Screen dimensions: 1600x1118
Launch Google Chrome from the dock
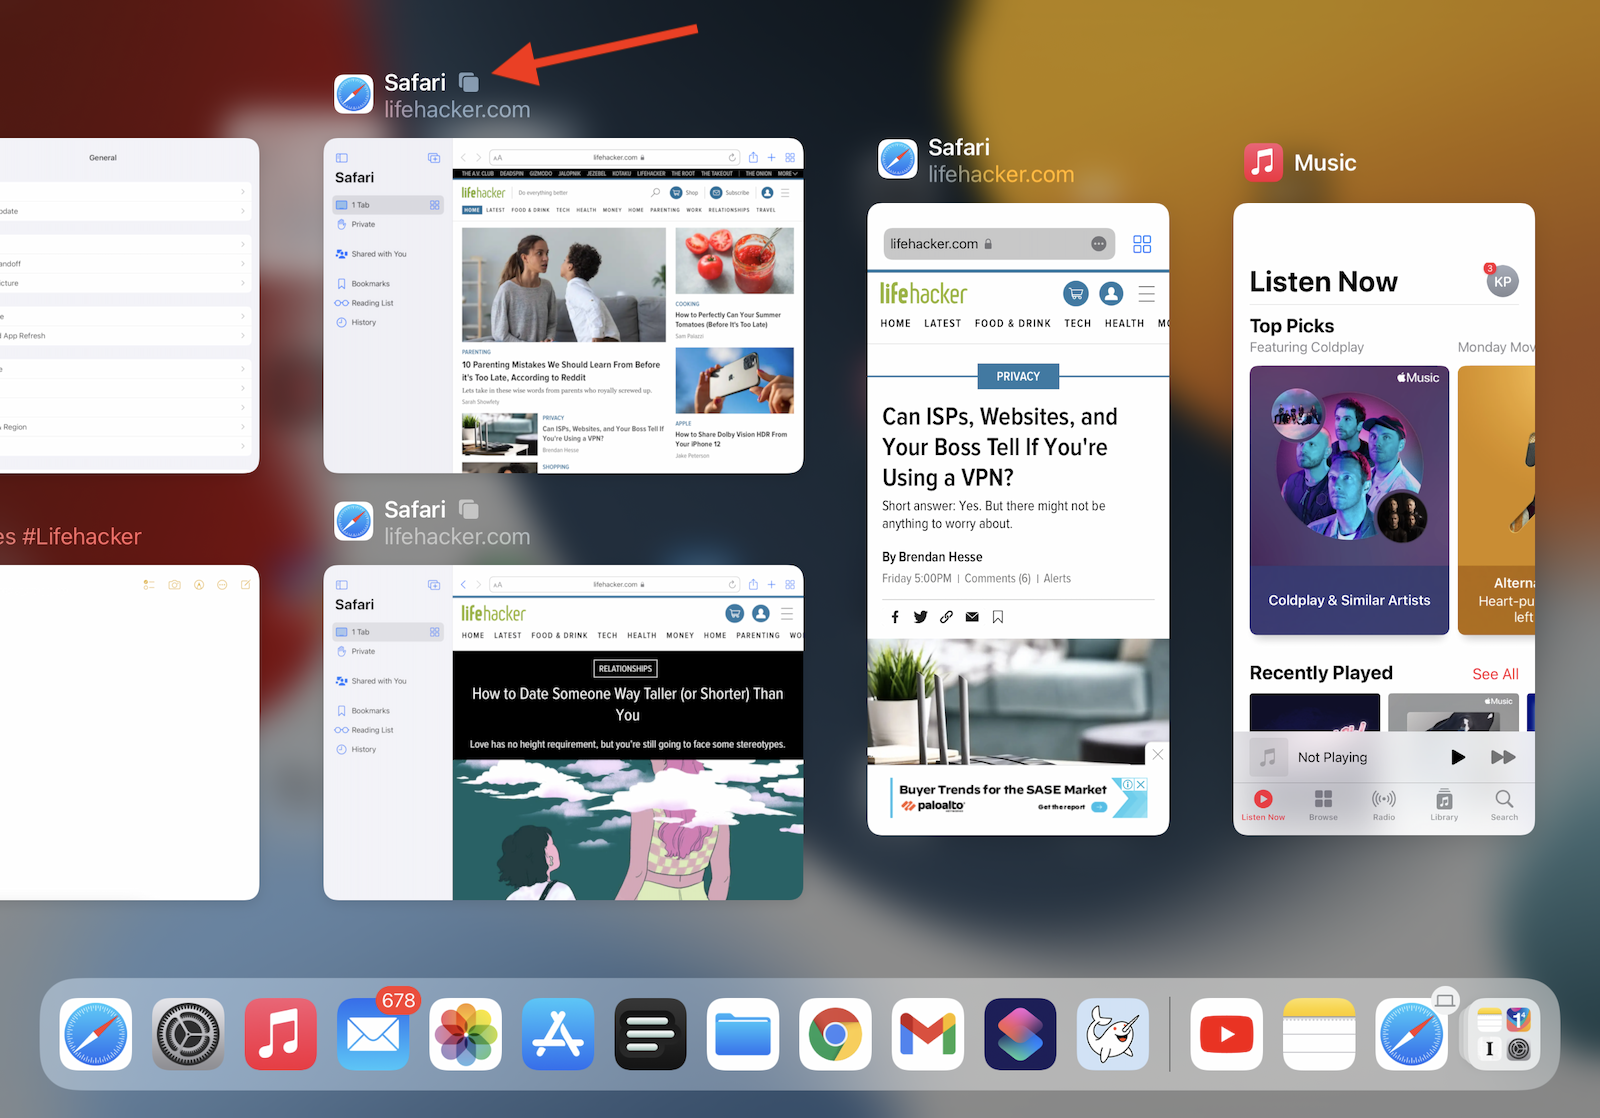tap(835, 1034)
